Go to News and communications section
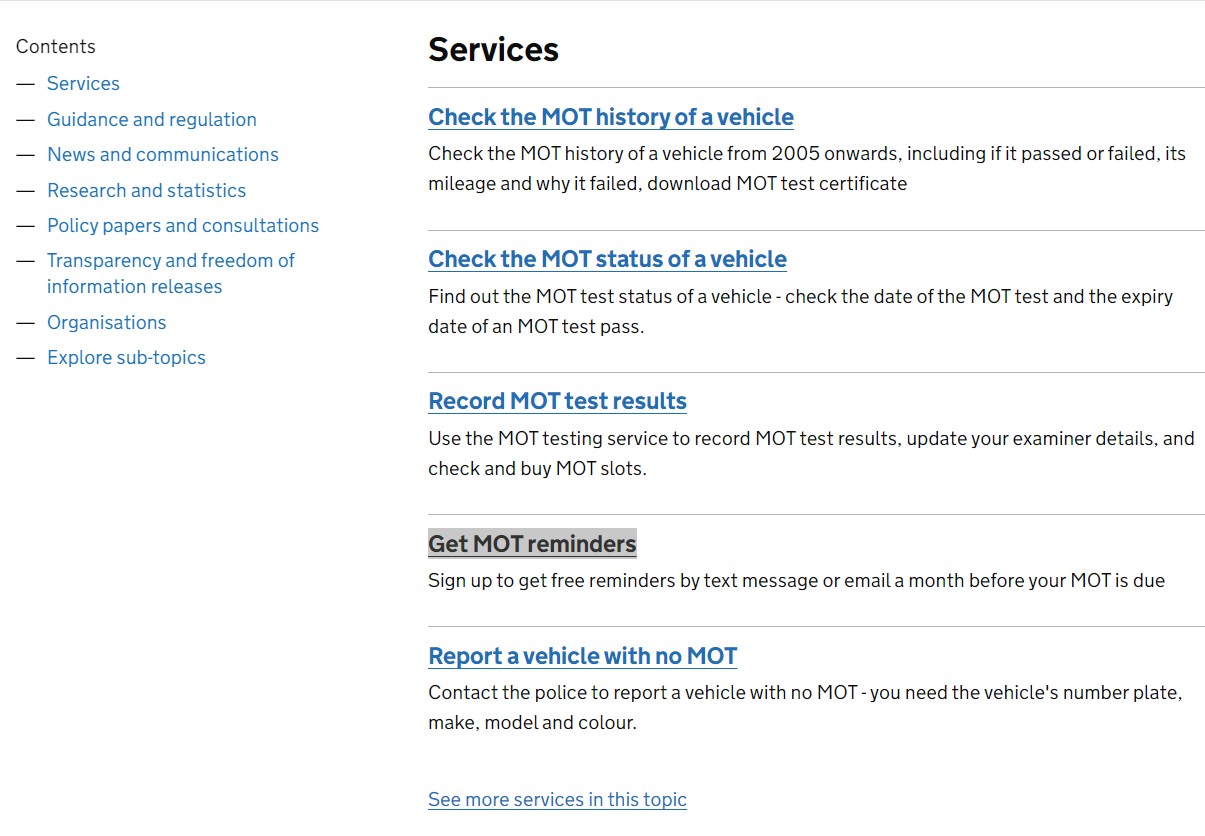Viewport: 1205px width, 836px height. click(163, 155)
